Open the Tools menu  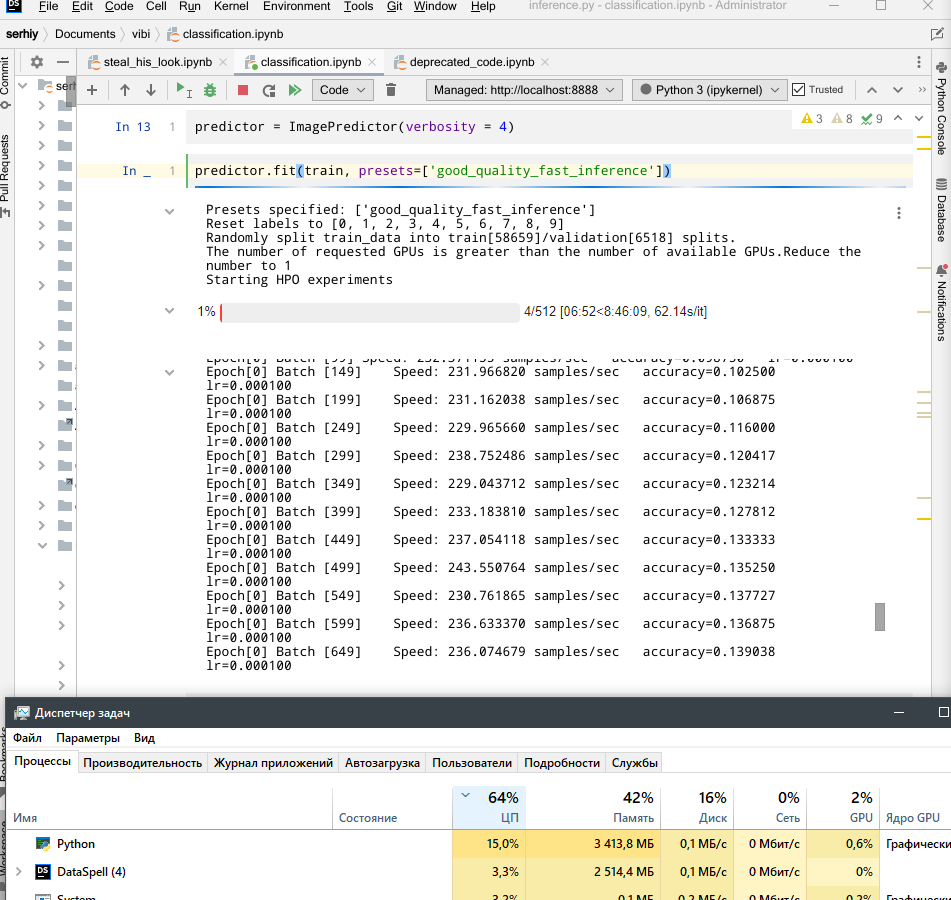click(x=358, y=6)
